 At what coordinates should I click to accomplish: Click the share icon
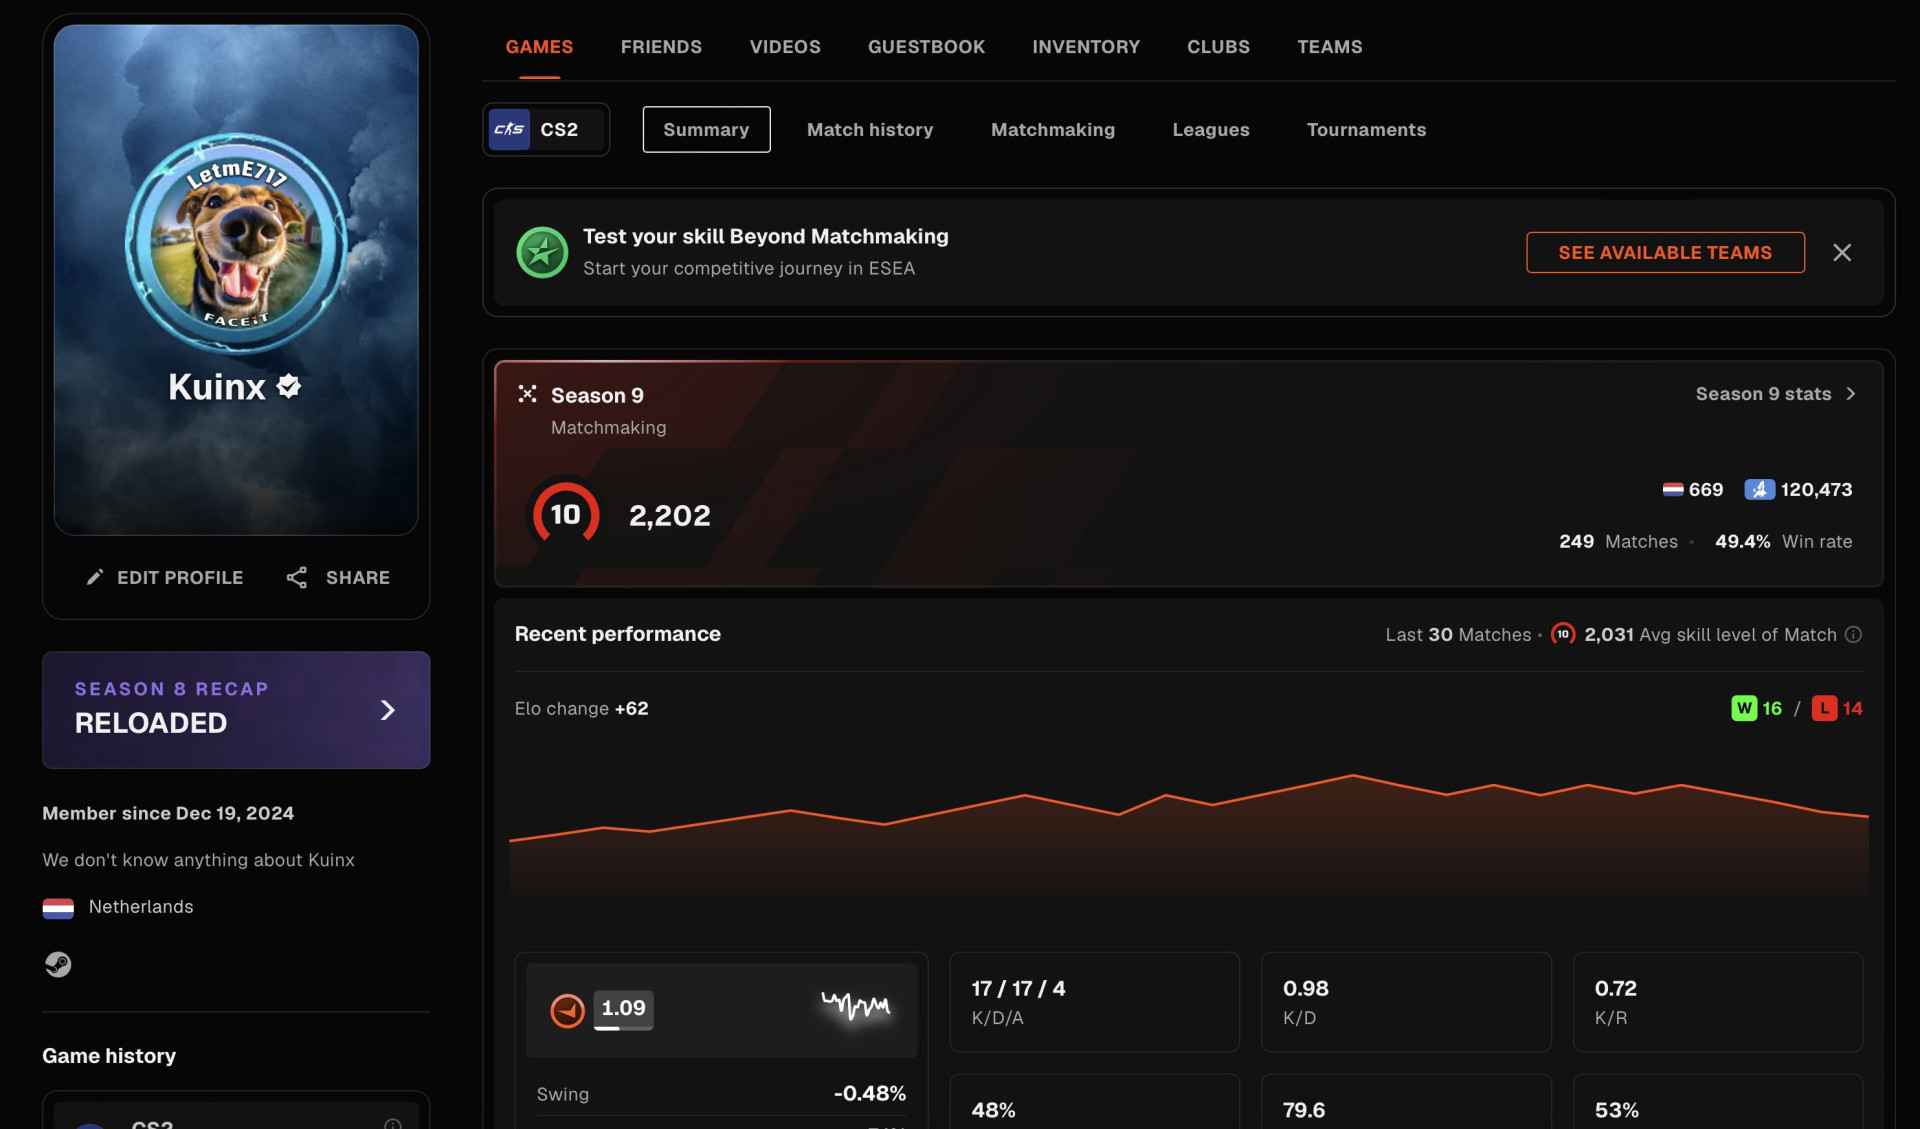pos(297,577)
